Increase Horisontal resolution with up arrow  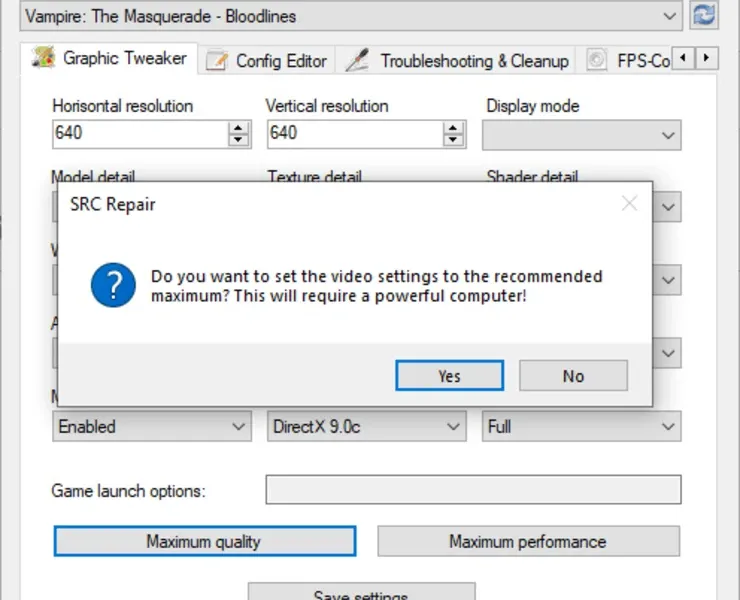pos(238,128)
